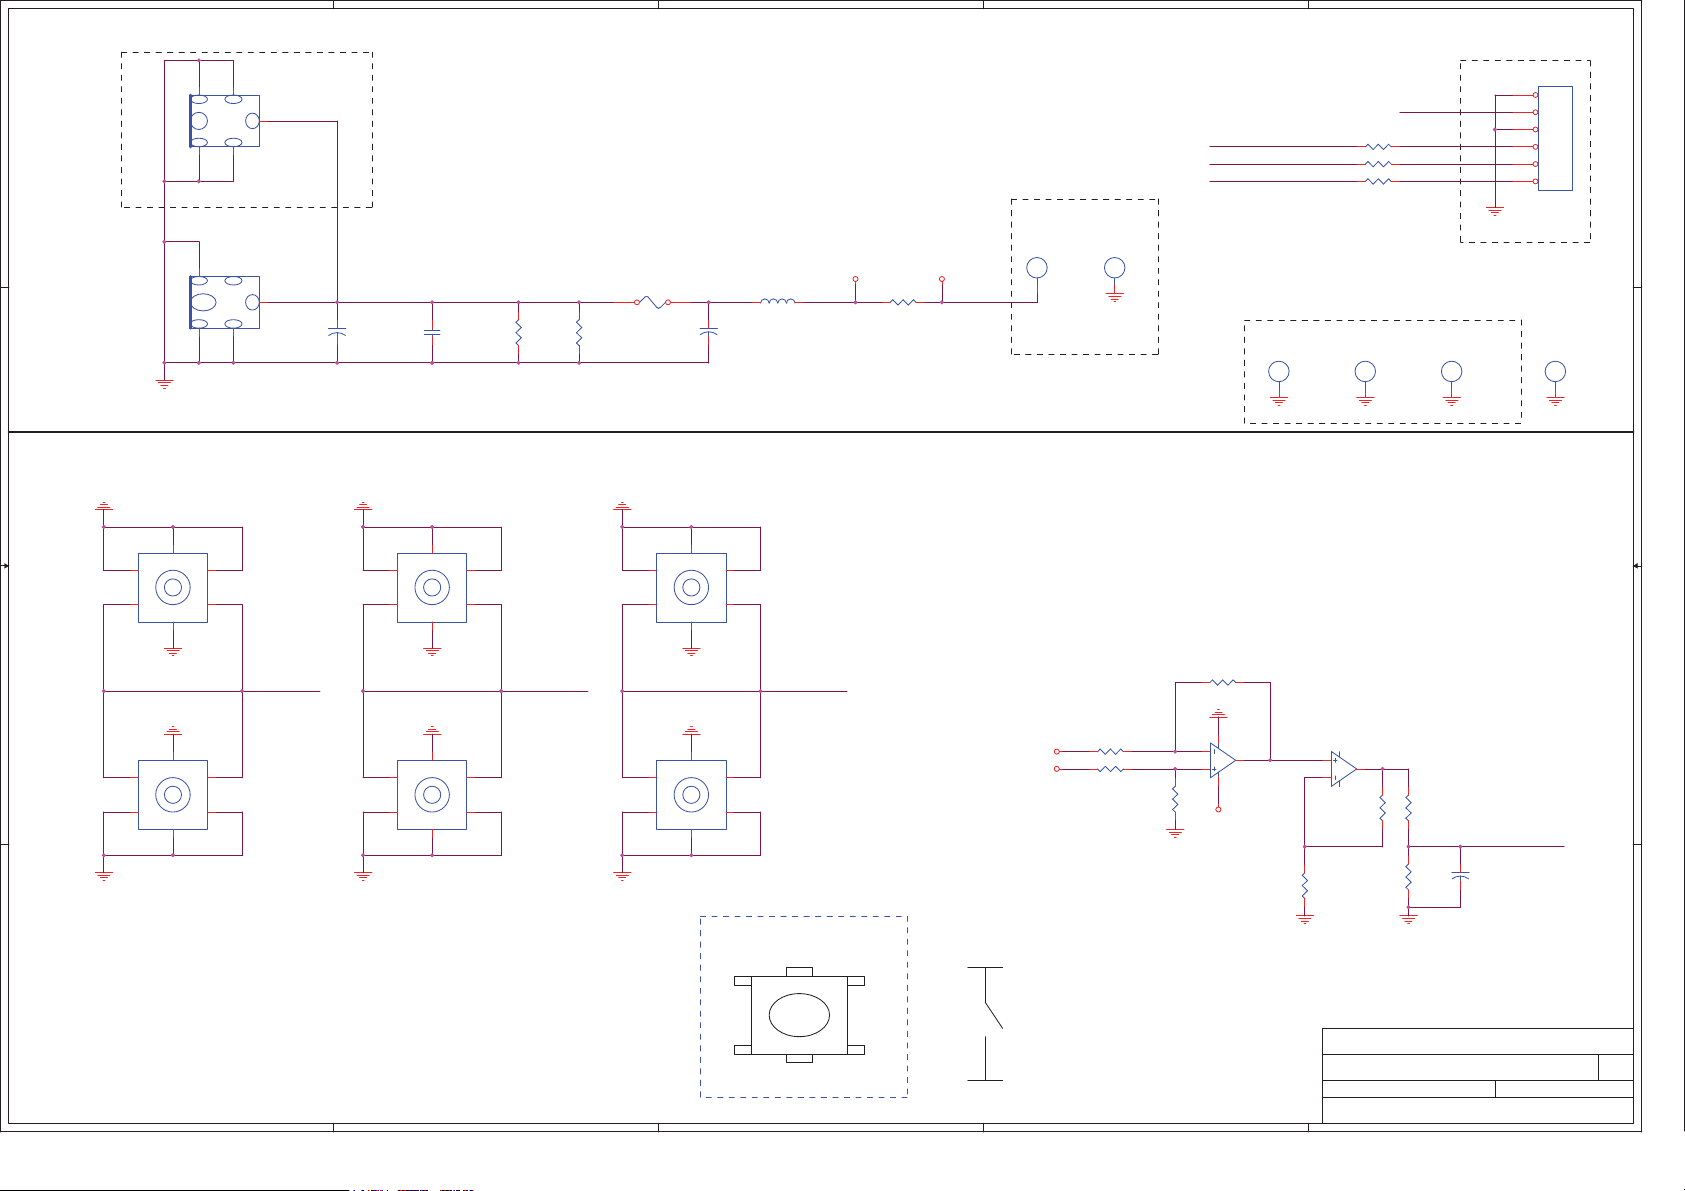Select the pull-down resistor at the first op-amp input
This screenshot has height=1191, width=1685.
(x=1175, y=800)
